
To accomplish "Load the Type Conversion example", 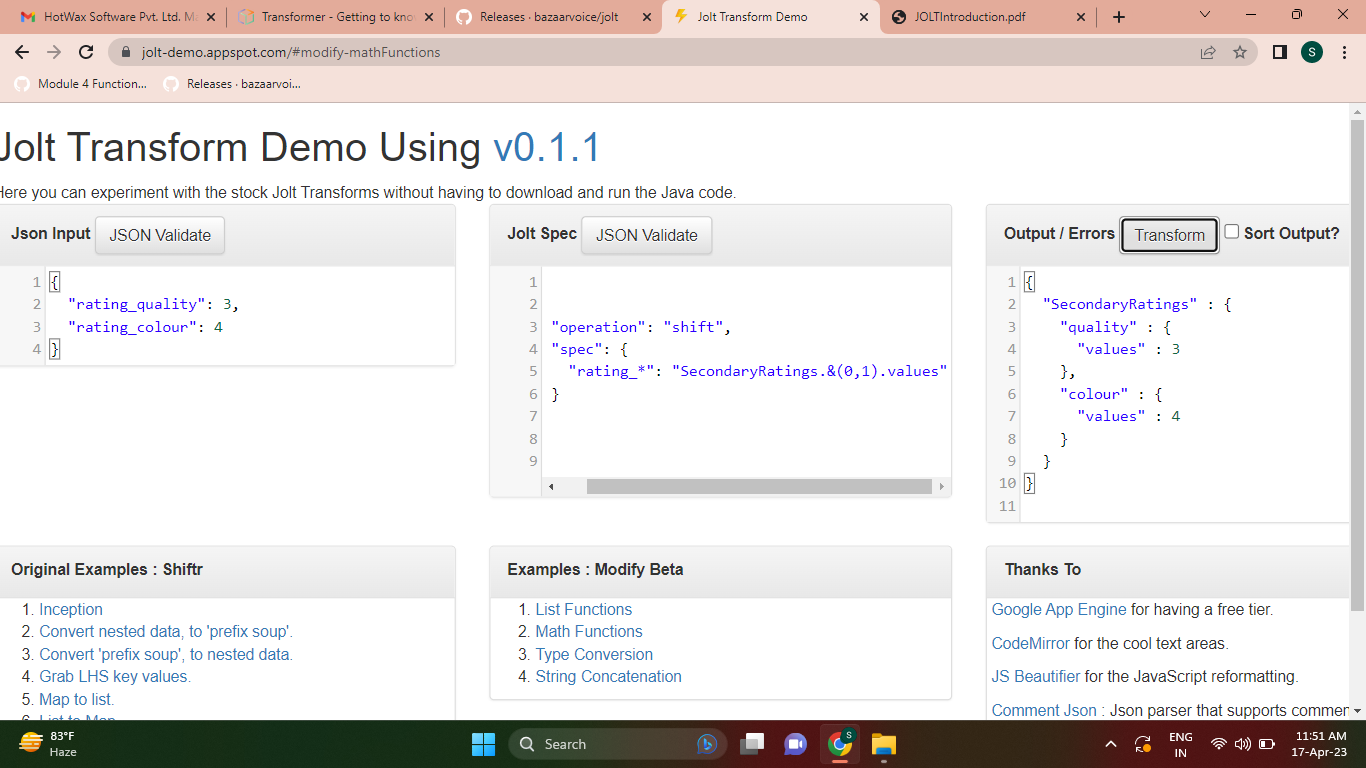I will (x=594, y=654).
